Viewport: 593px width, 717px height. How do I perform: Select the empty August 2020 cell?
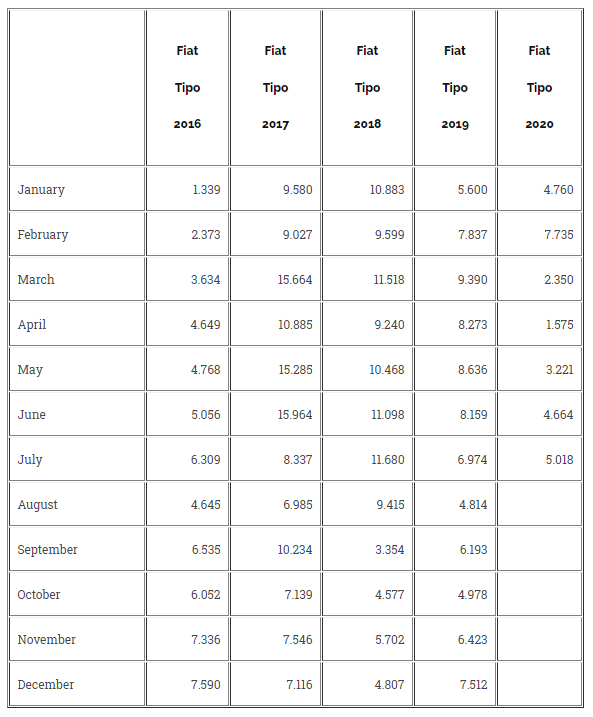540,504
